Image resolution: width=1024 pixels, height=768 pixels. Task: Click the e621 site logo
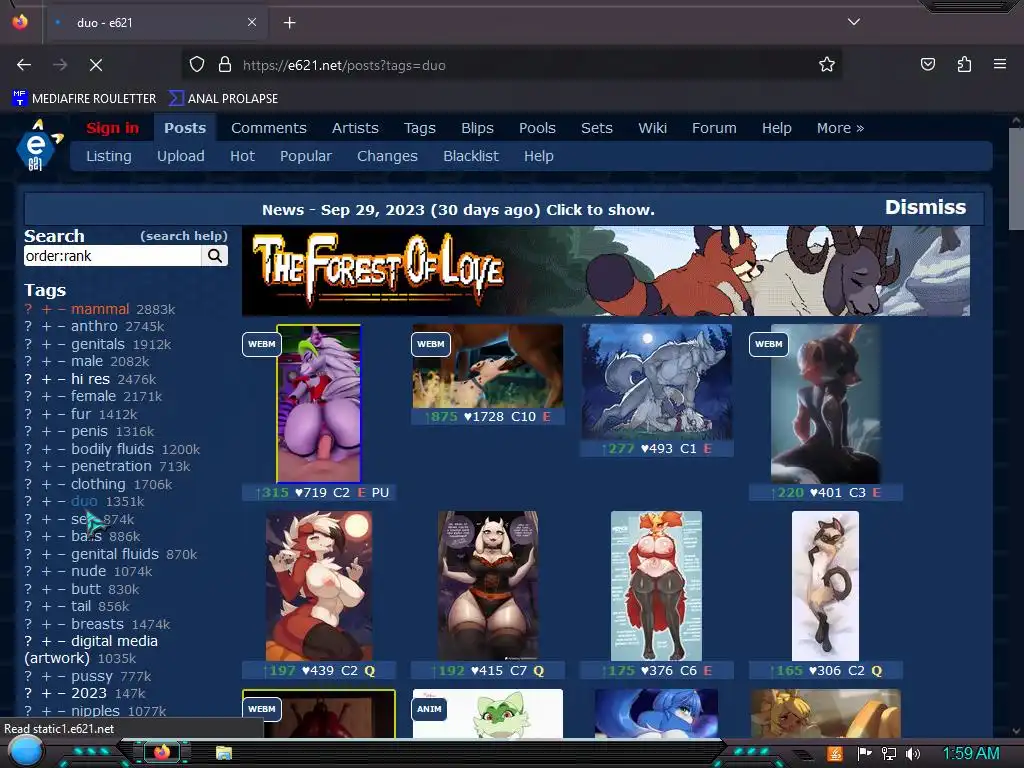pyautogui.click(x=38, y=146)
